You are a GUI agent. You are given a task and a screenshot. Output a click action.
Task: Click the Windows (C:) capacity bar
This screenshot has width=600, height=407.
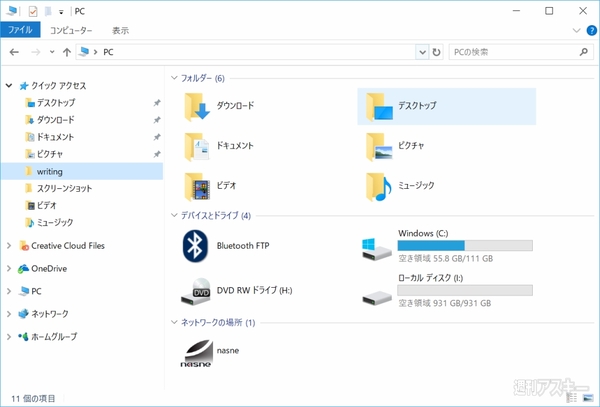tap(465, 246)
